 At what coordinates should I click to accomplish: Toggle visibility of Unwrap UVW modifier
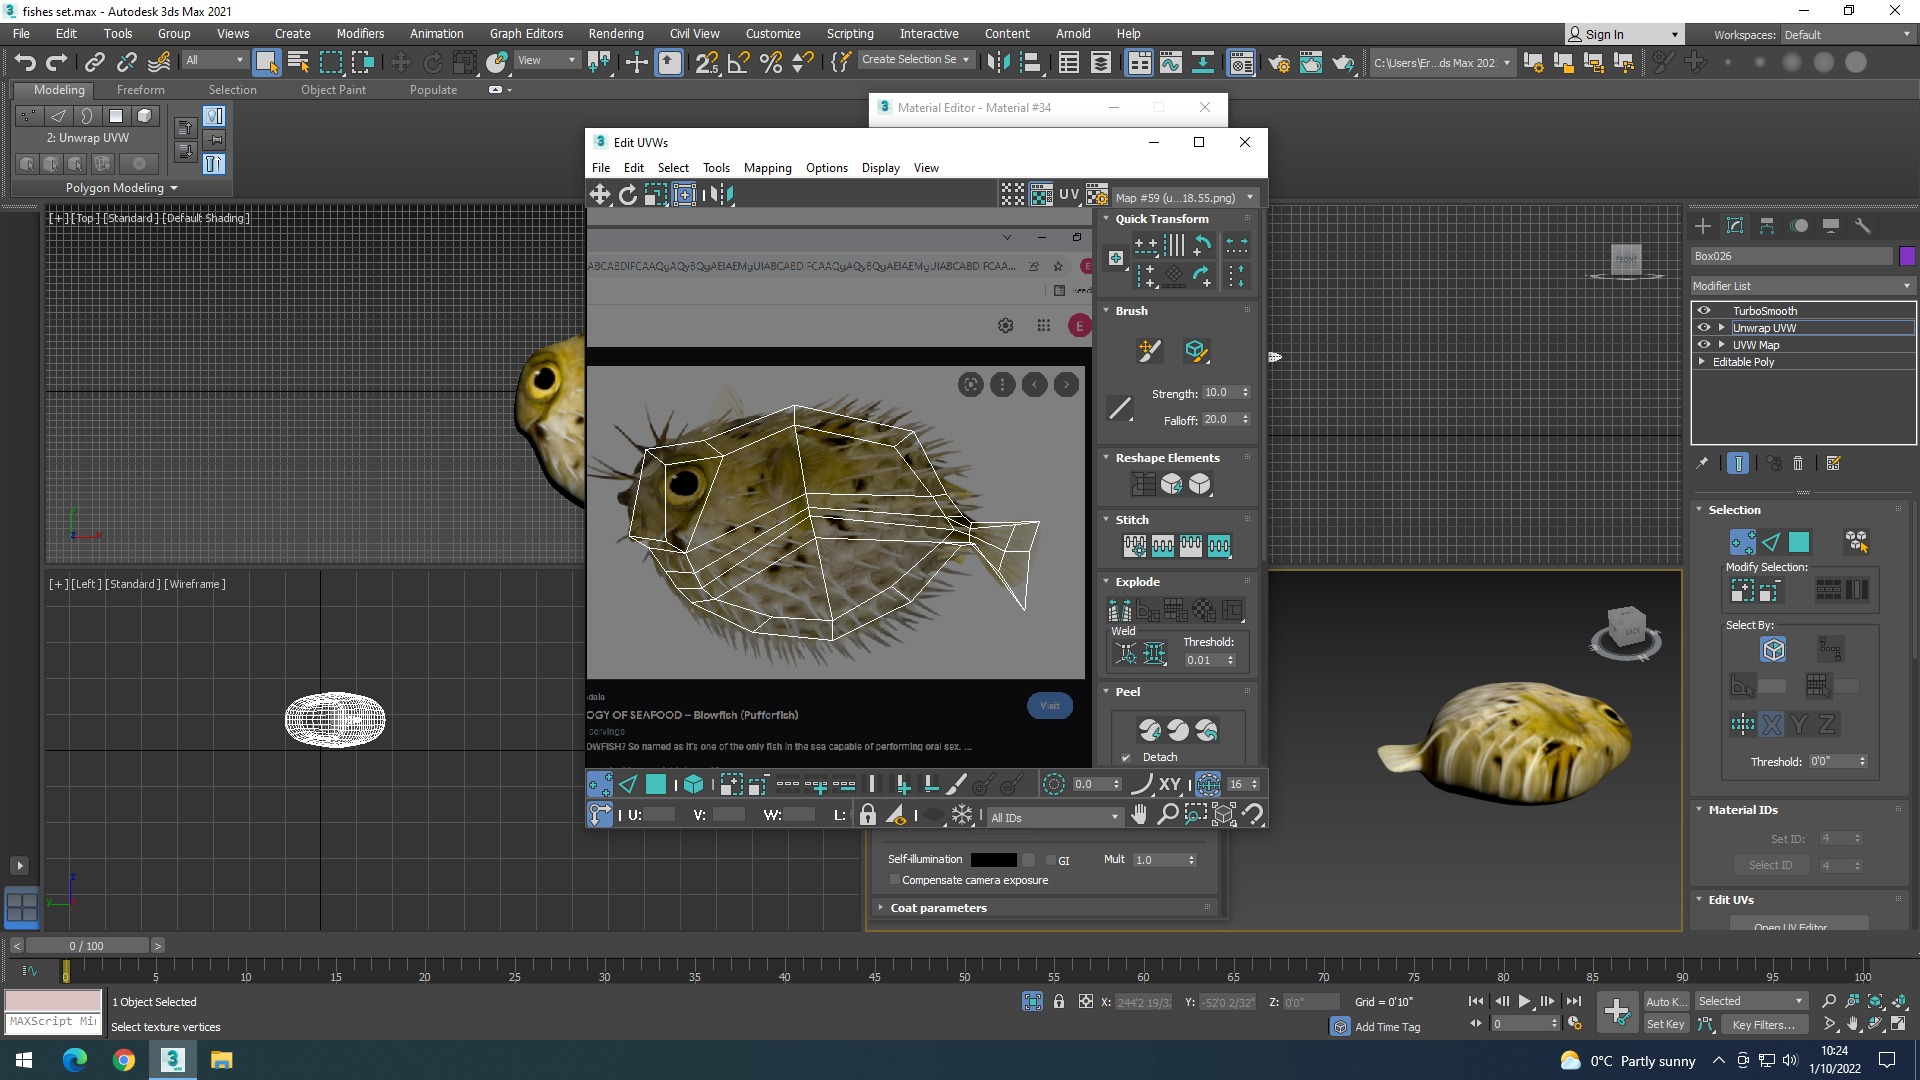[x=1704, y=328]
